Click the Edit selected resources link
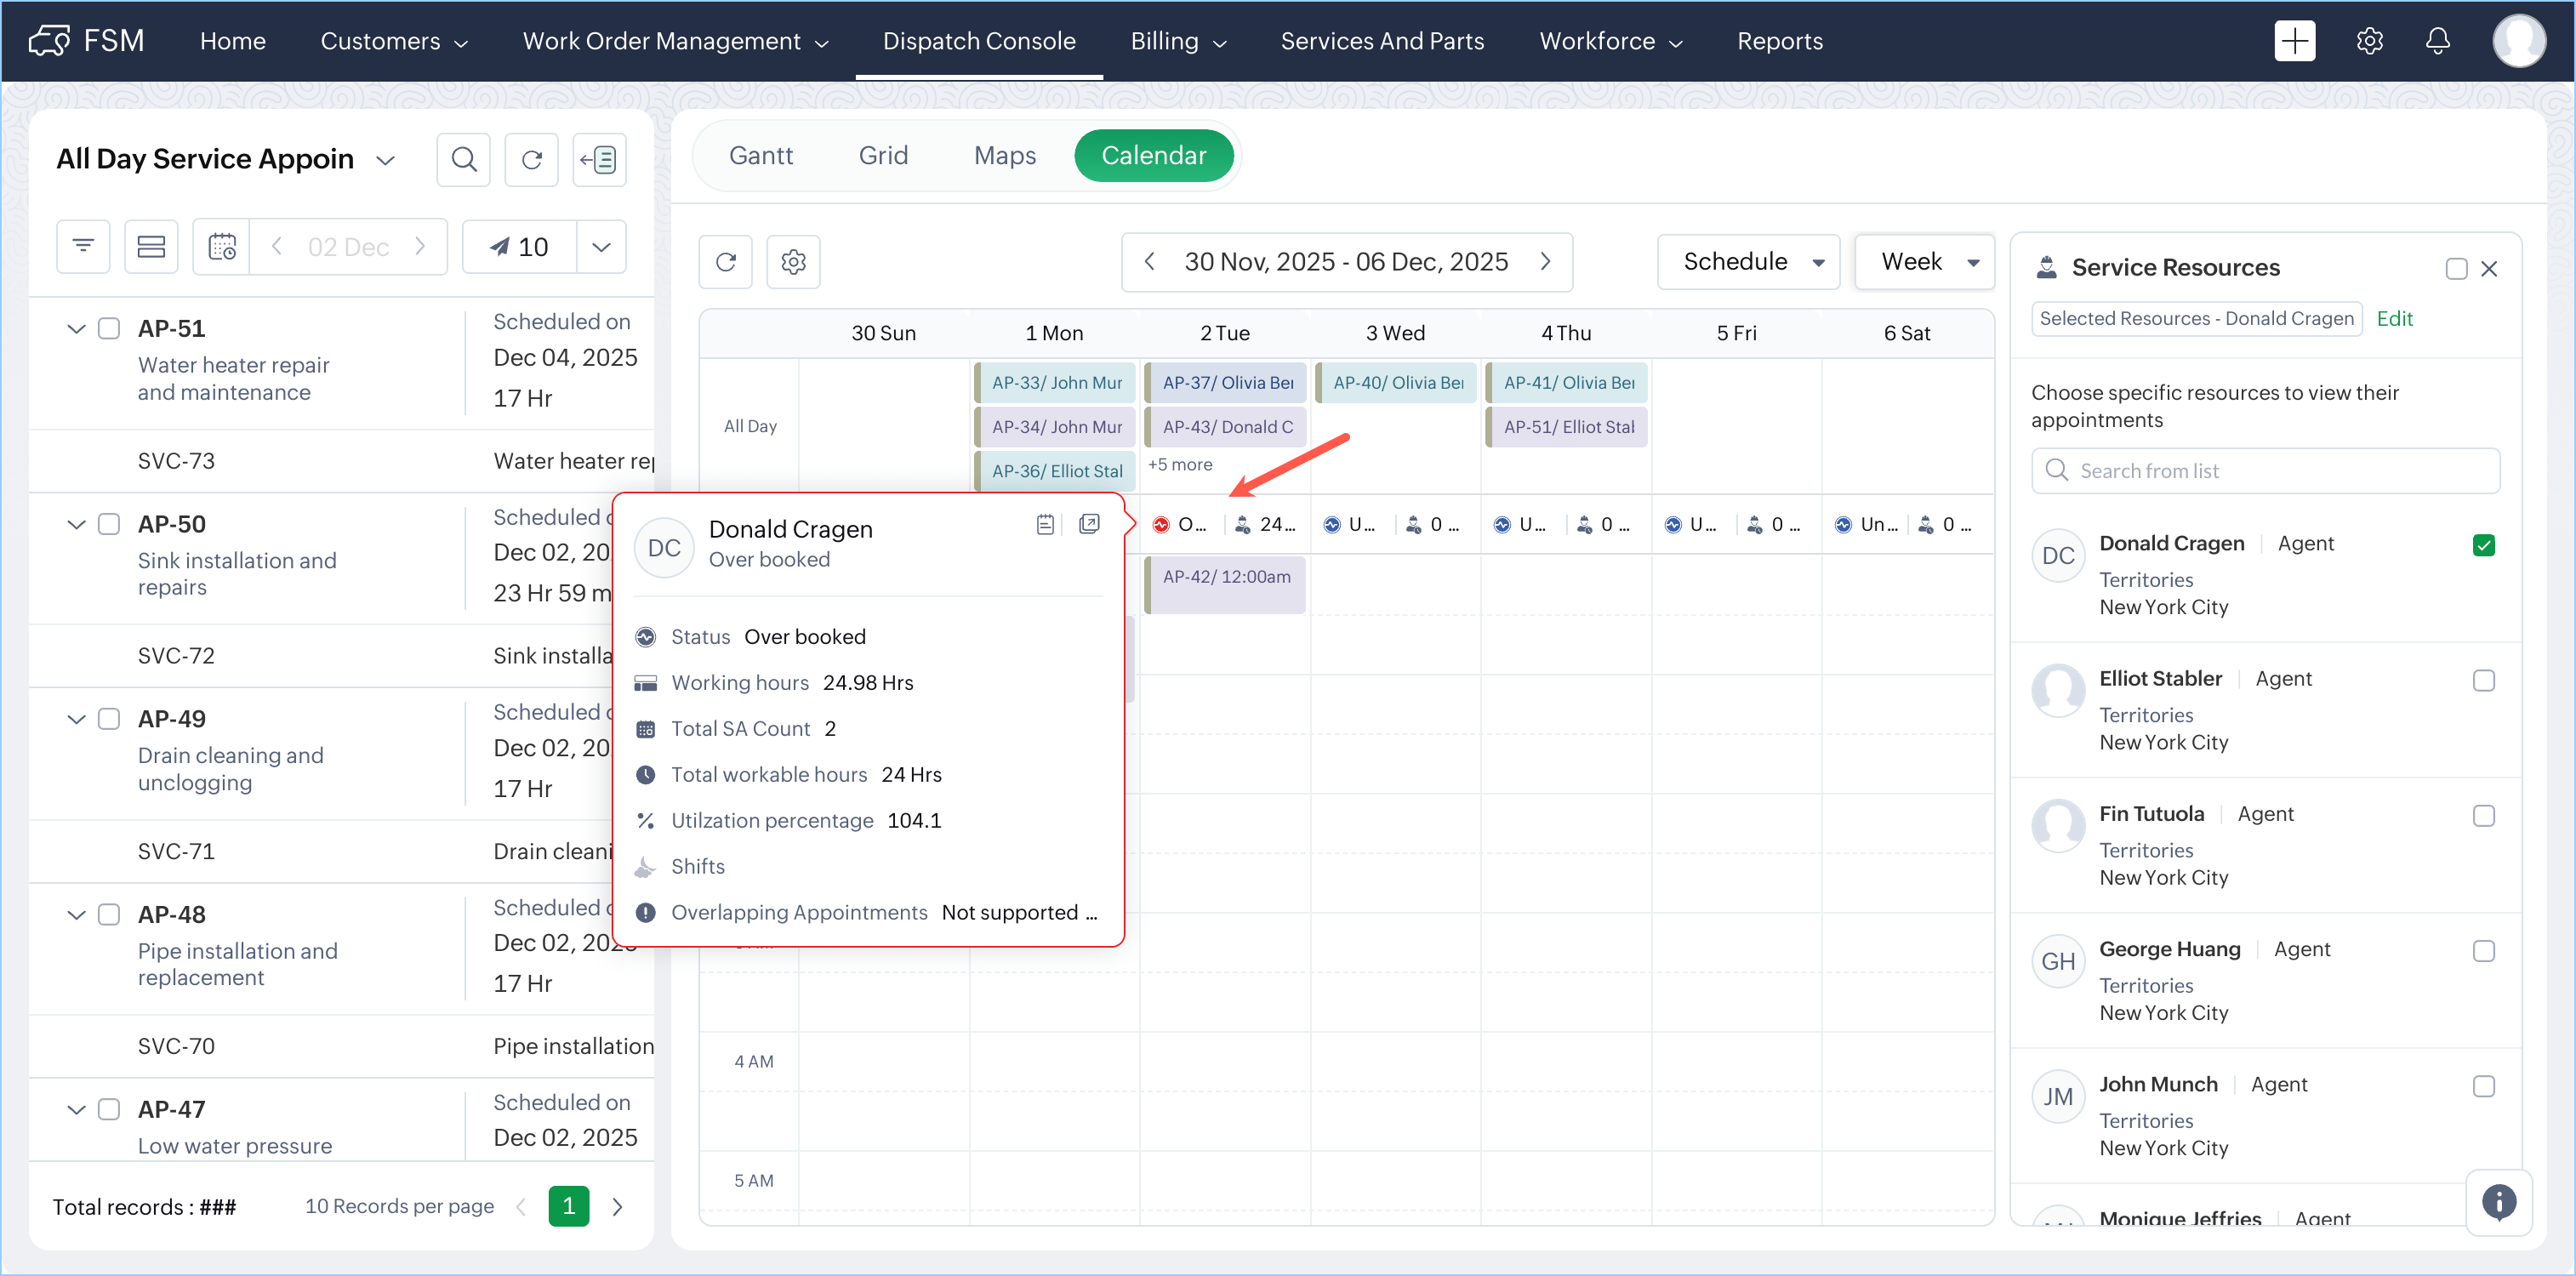 [2394, 319]
